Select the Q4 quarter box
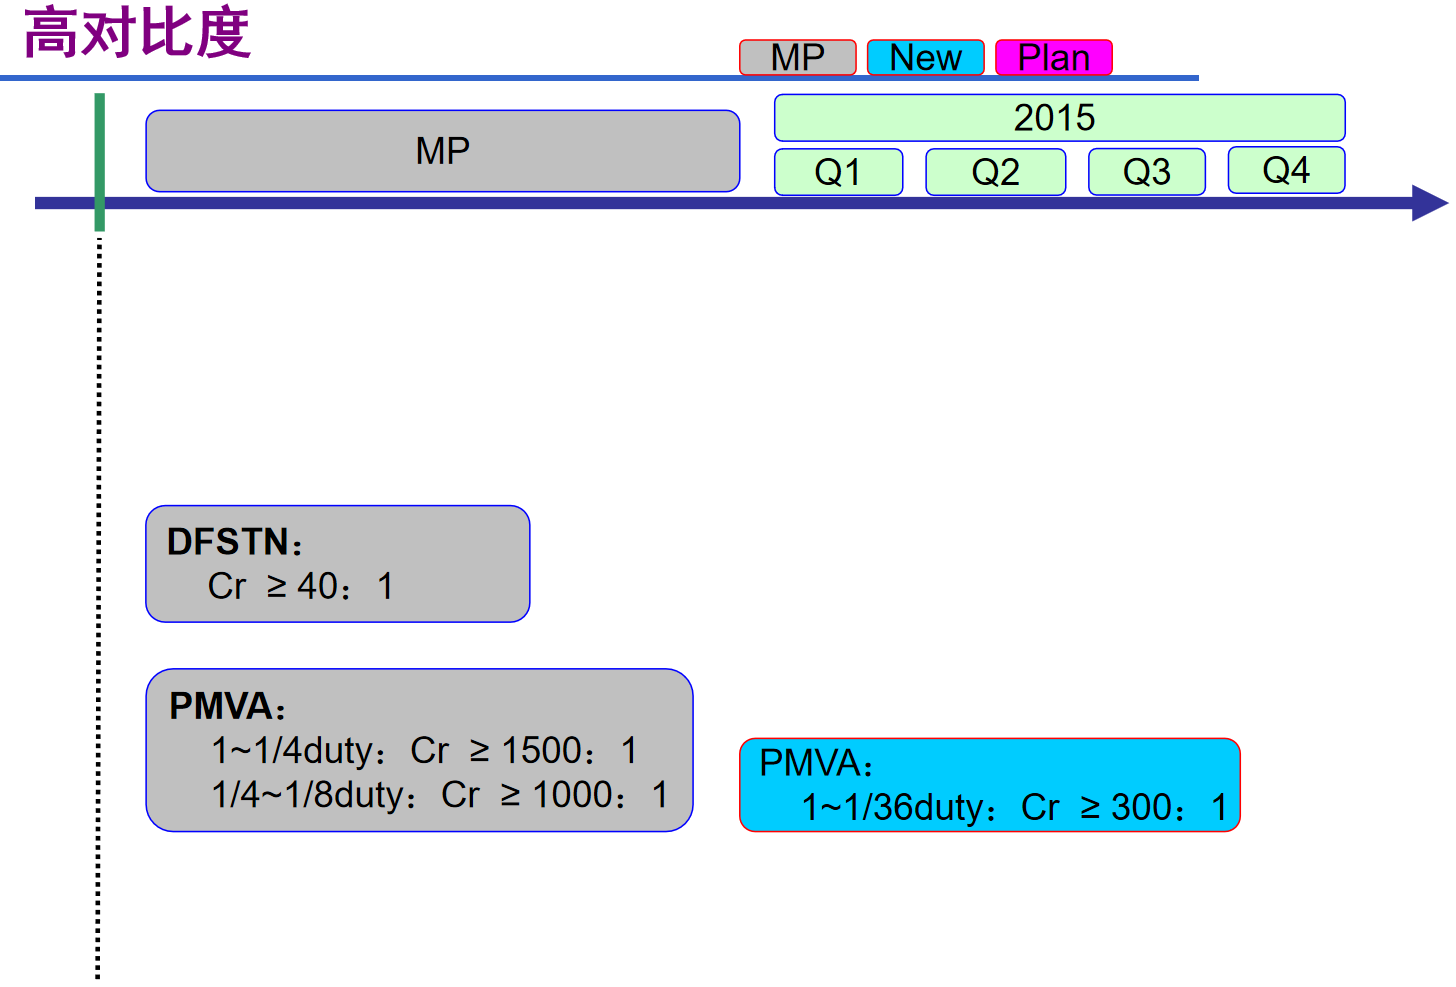The height and width of the screenshot is (987, 1456). tap(1285, 170)
